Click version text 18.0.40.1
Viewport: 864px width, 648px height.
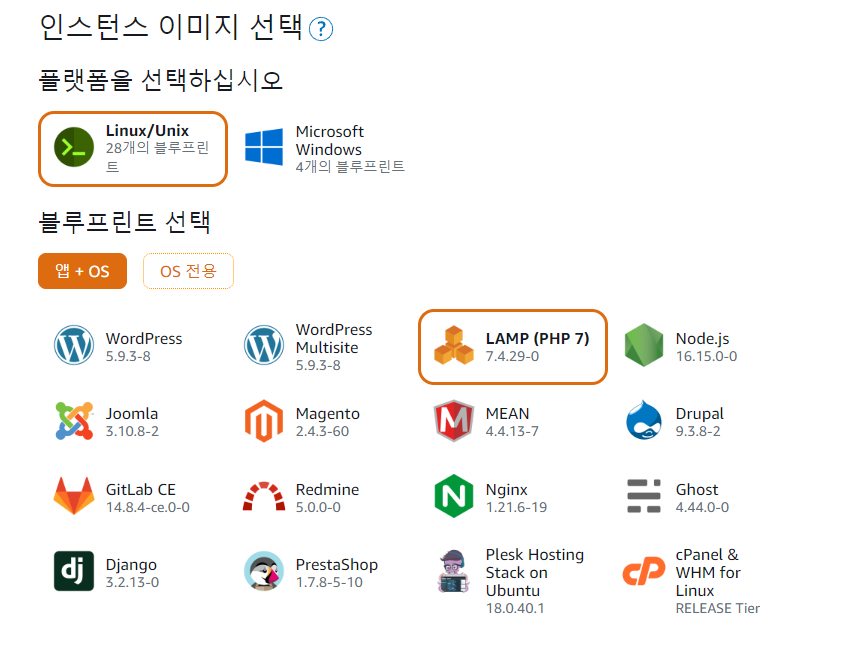[x=515, y=608]
